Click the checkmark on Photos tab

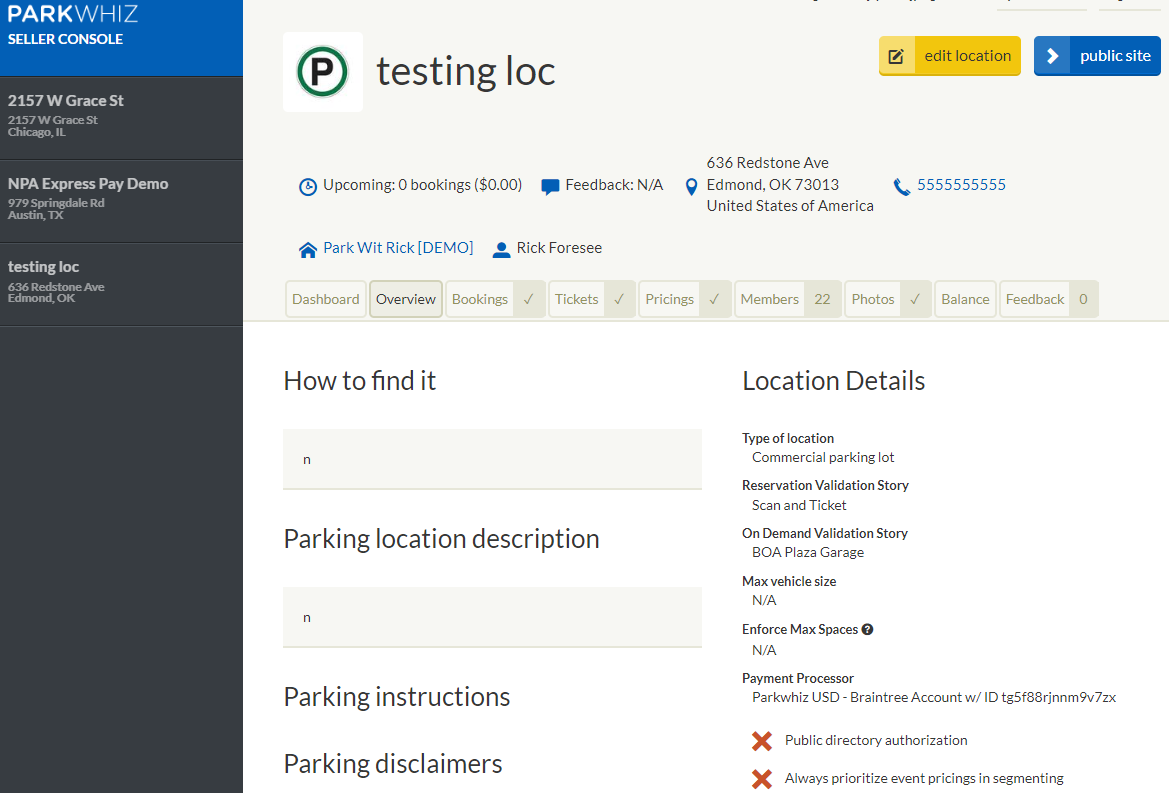(915, 299)
